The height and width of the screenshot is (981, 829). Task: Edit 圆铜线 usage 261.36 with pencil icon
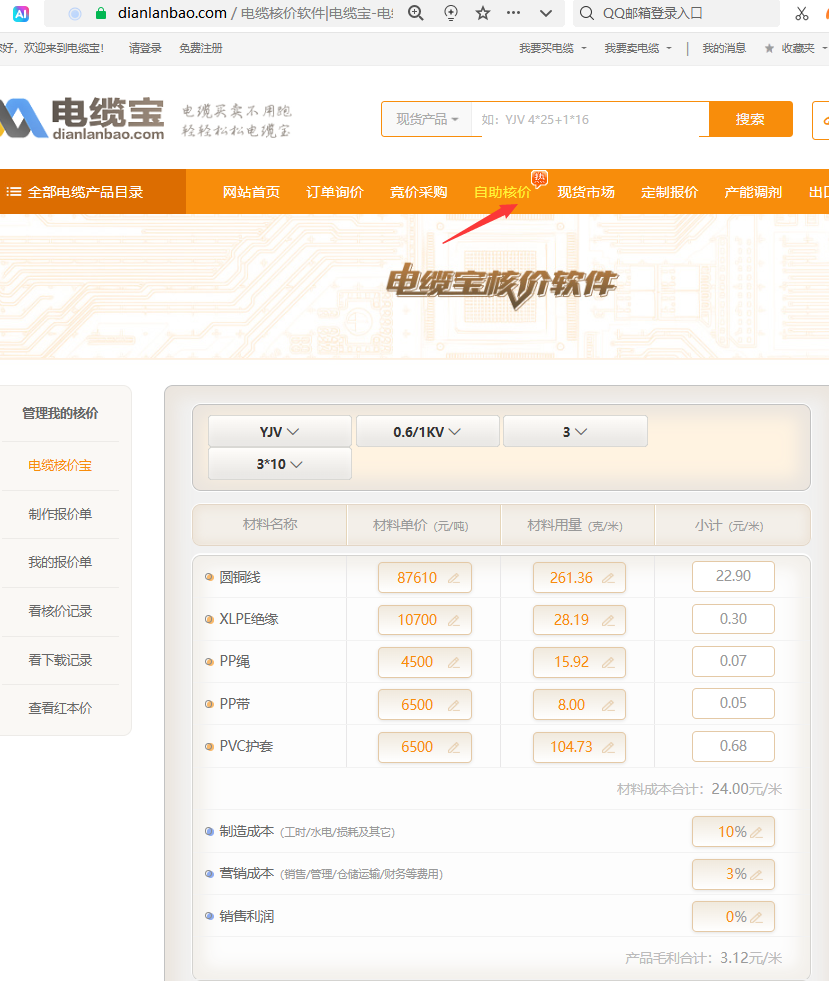coord(608,578)
